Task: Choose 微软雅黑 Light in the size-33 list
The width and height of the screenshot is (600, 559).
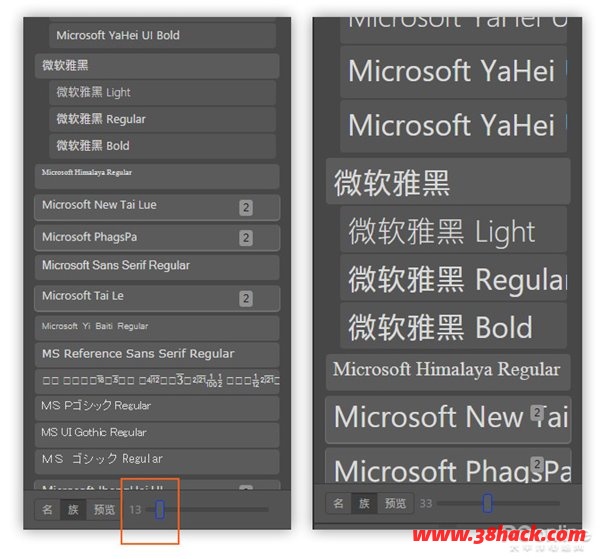Action: point(453,230)
